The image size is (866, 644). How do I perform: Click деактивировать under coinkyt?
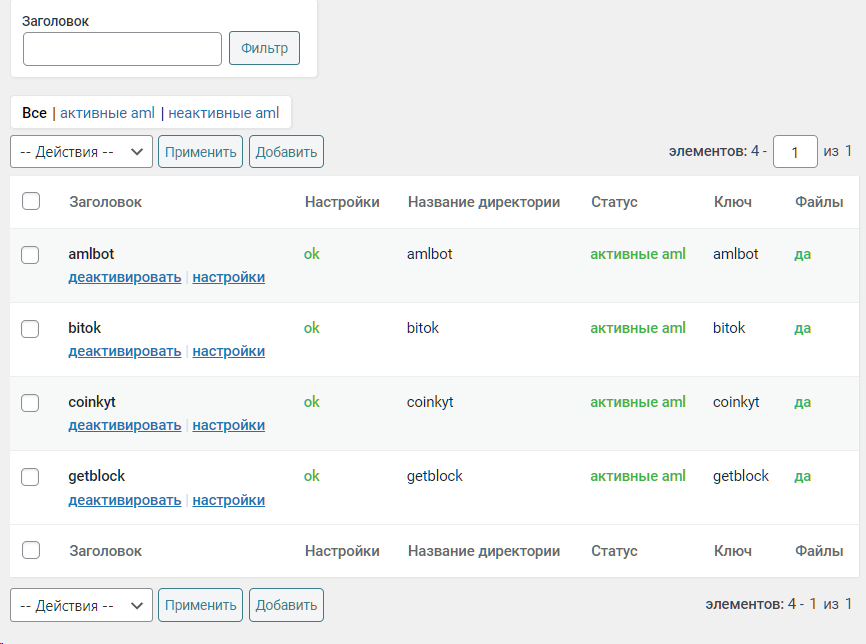click(x=124, y=426)
